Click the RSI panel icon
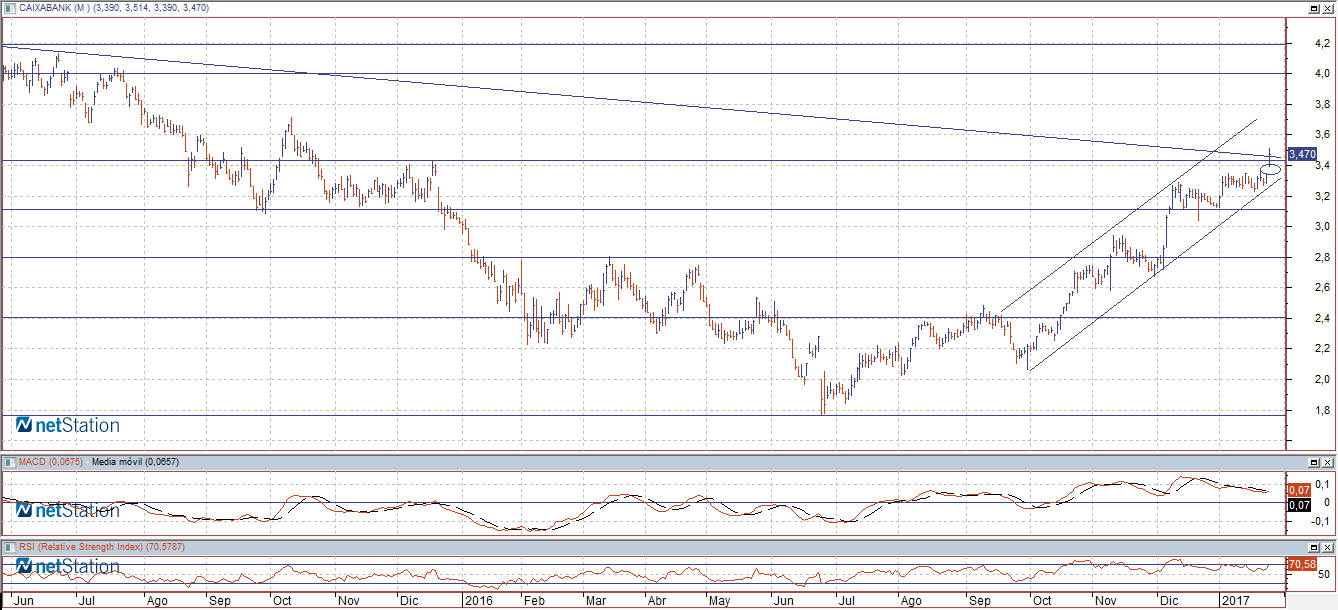 pyautogui.click(x=9, y=548)
